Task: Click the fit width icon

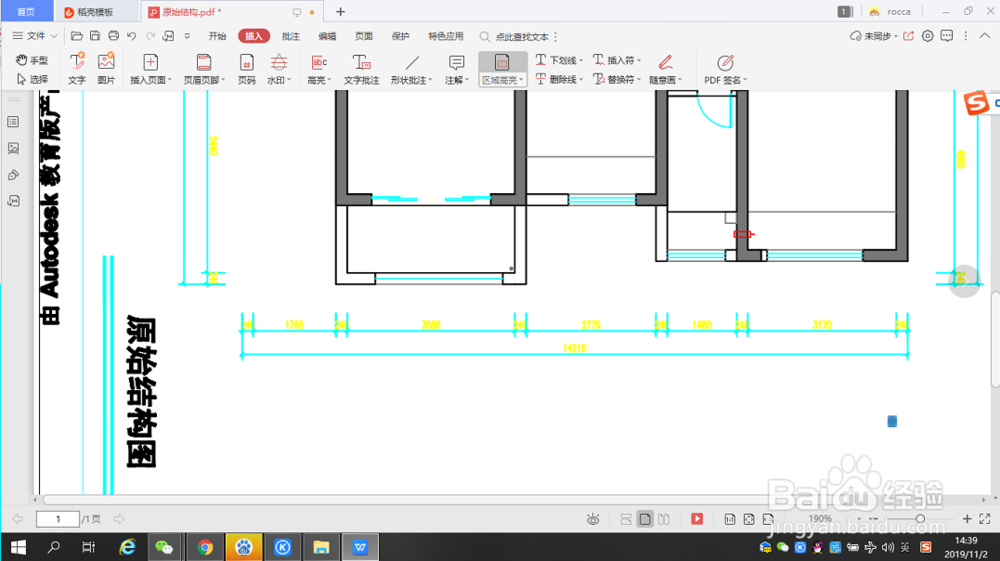Action: pyautogui.click(x=768, y=519)
